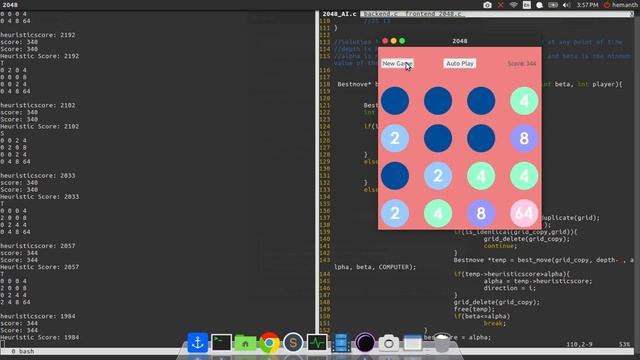Click terminal line 'heuristicscore: 2192'
Screen dimensions: 640x360
[x=38, y=35]
